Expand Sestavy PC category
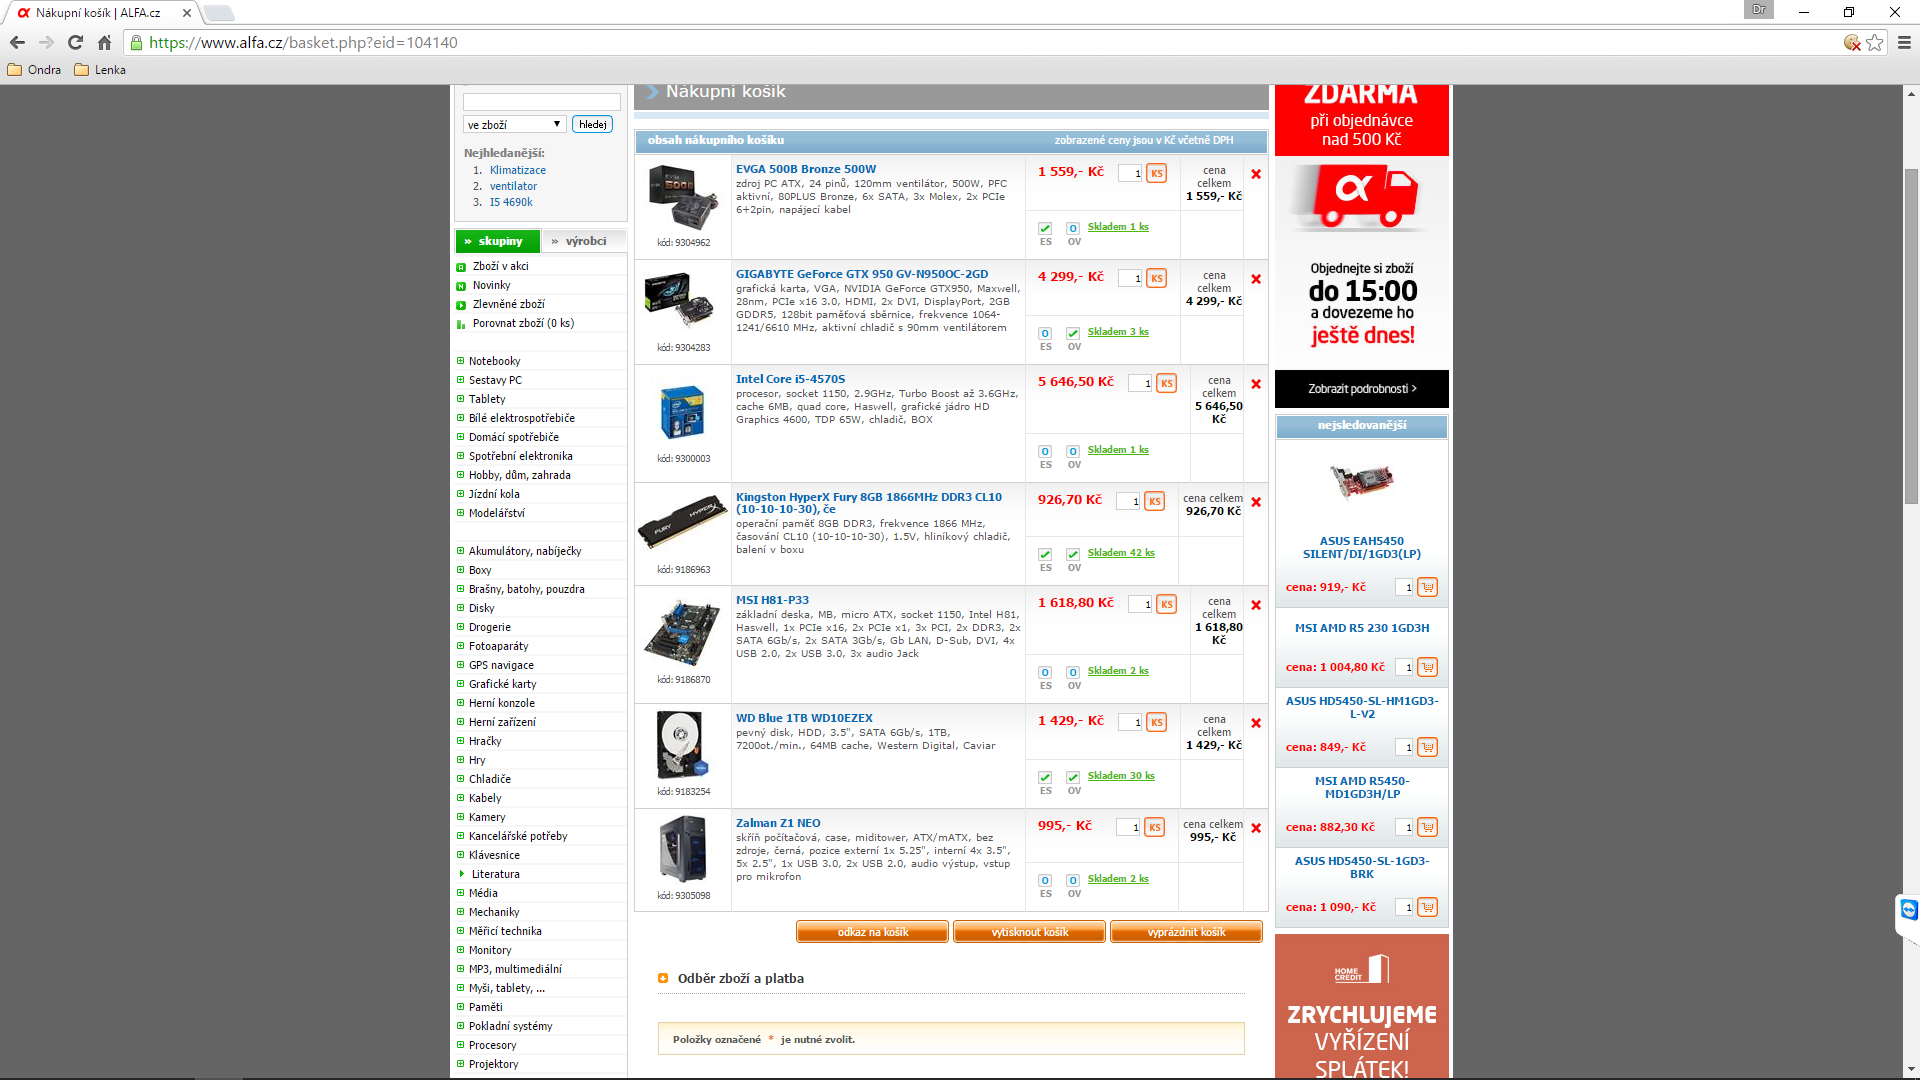This screenshot has width=1920, height=1080. pyautogui.click(x=461, y=380)
